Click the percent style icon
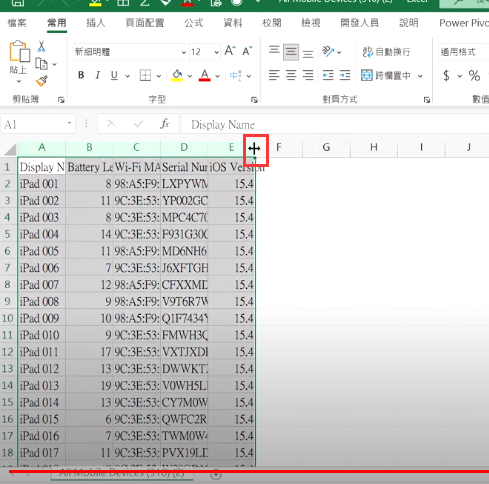The image size is (489, 484). pos(474,76)
